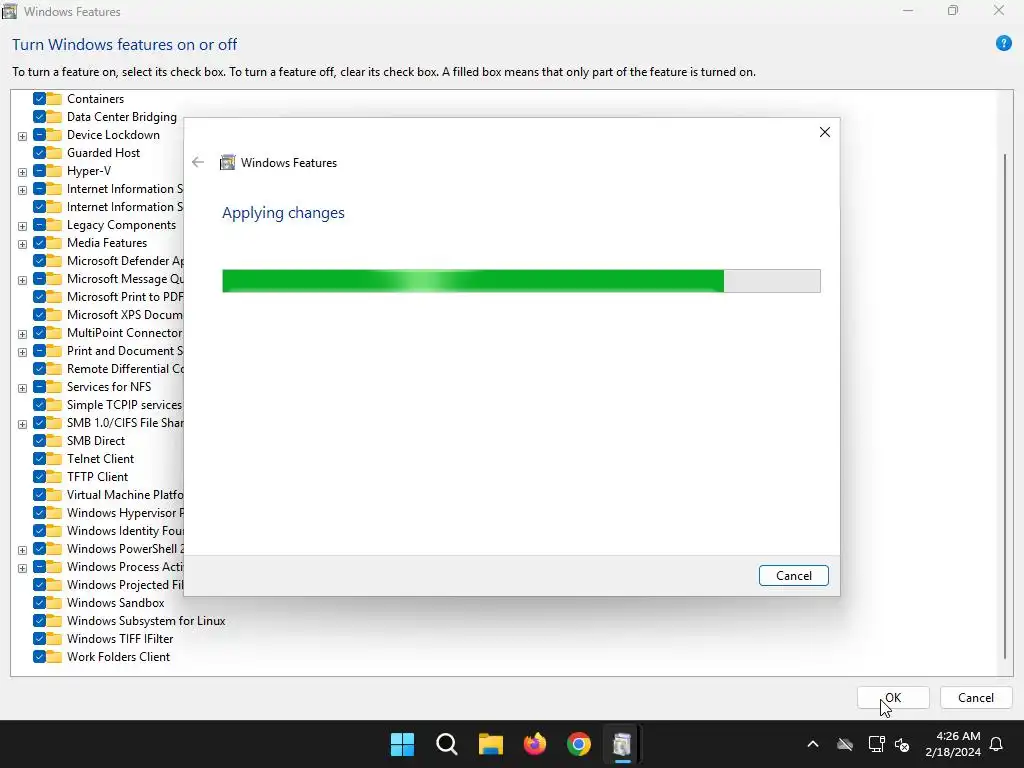Expand the Media Features node
Viewport: 1024px width, 768px height.
coord(22,244)
